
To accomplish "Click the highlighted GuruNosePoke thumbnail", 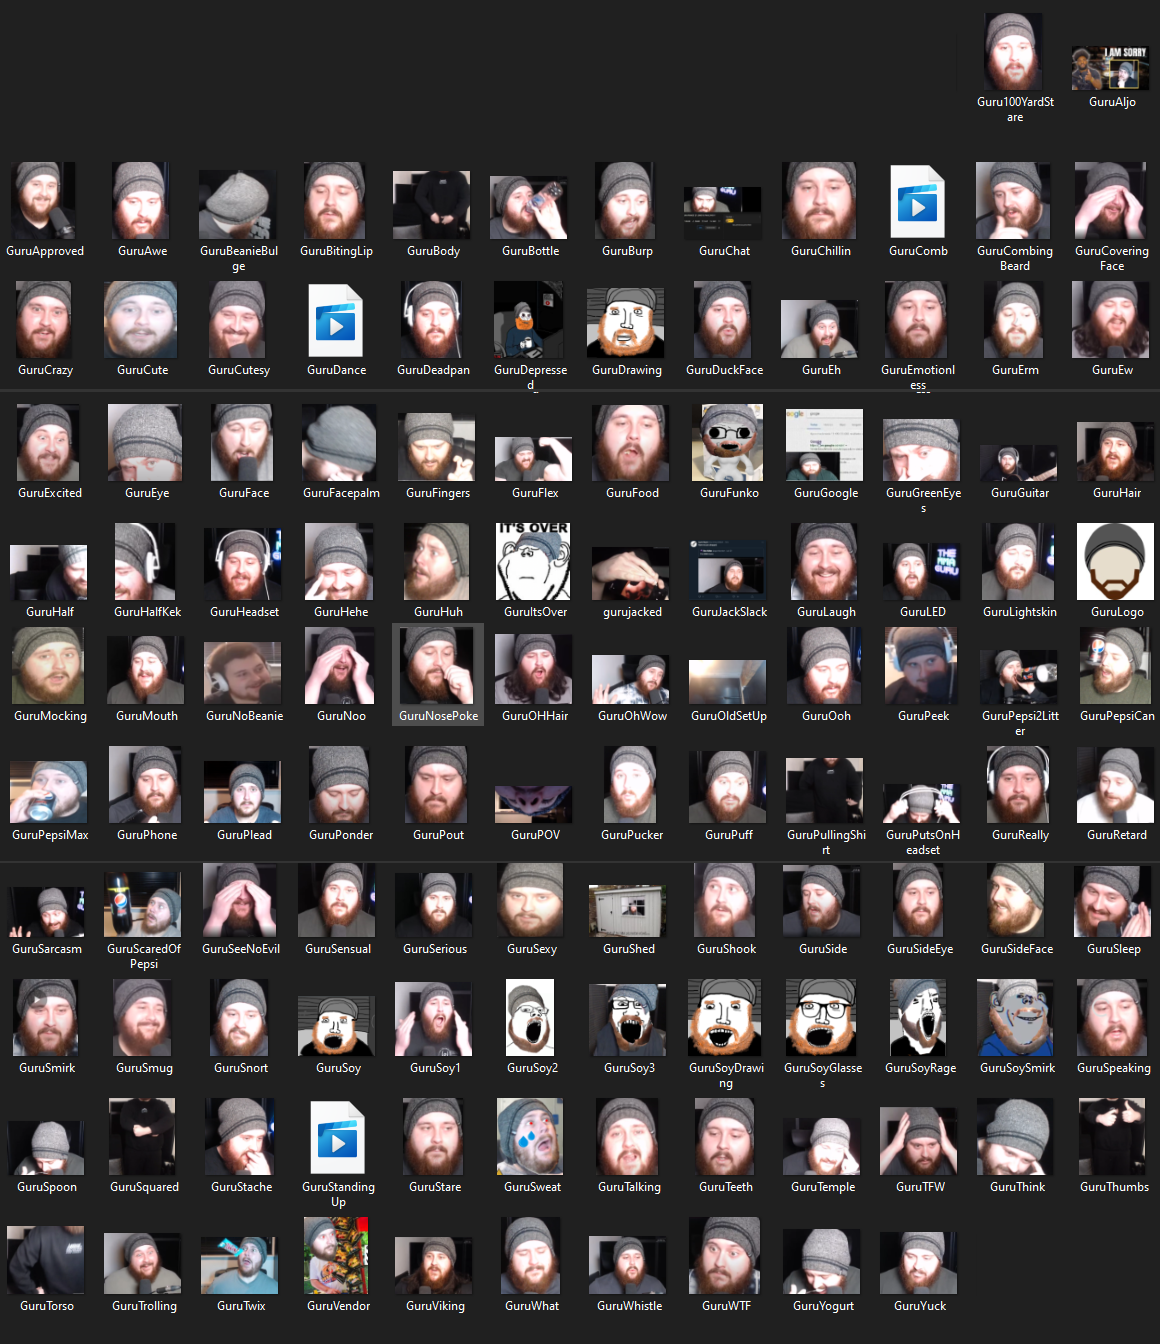I will click(x=436, y=666).
